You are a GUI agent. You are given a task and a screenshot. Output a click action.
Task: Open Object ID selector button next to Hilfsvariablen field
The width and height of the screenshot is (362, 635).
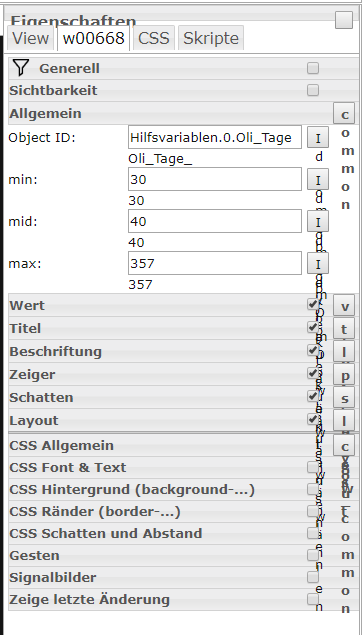pos(318,139)
